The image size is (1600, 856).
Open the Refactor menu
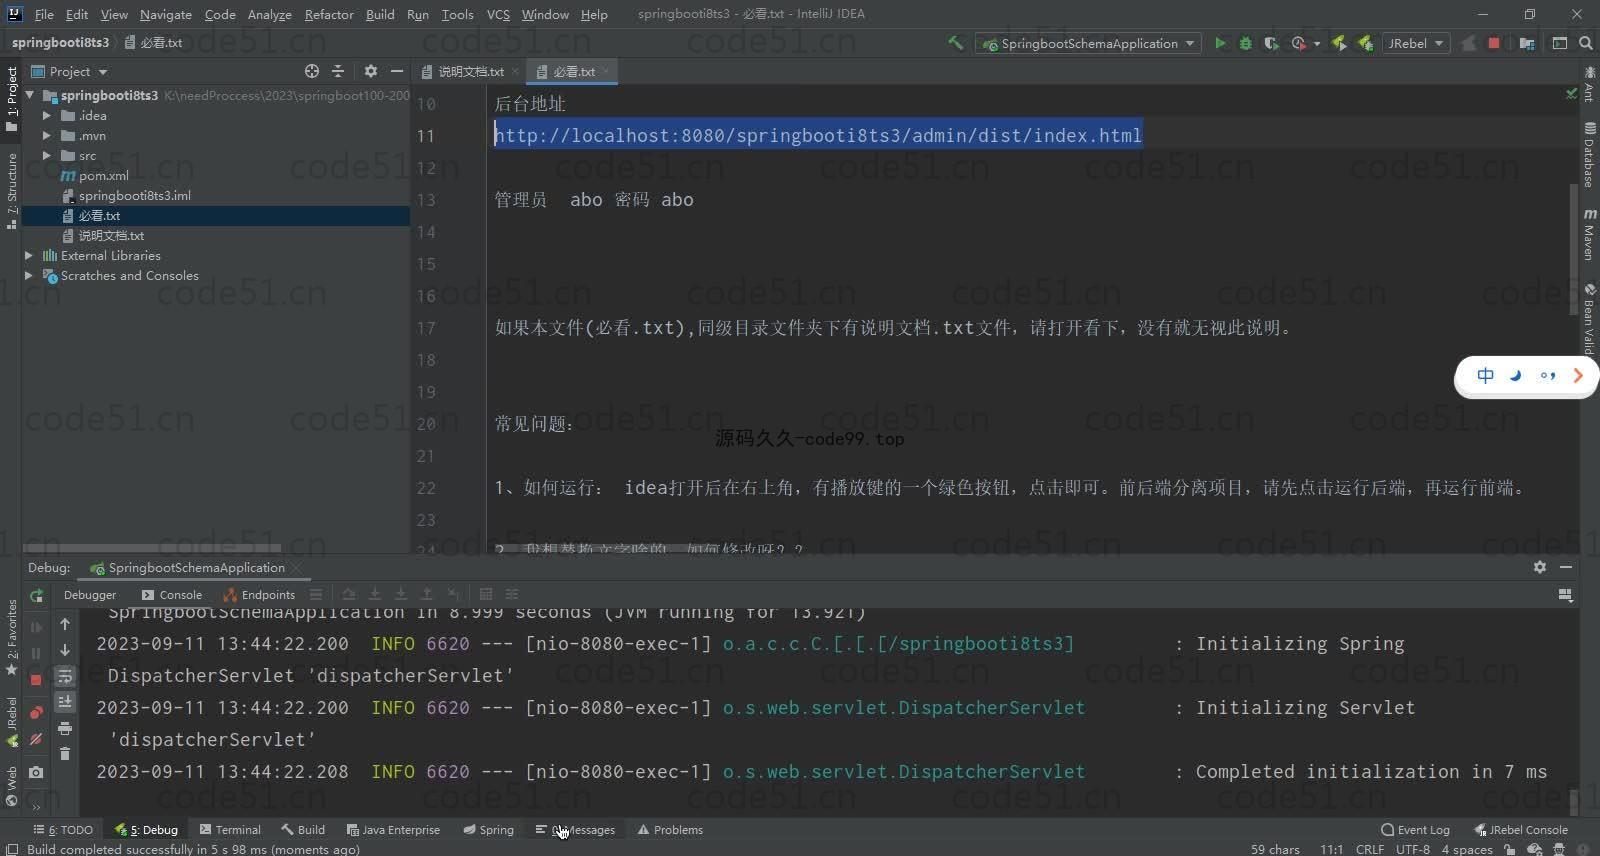329,14
